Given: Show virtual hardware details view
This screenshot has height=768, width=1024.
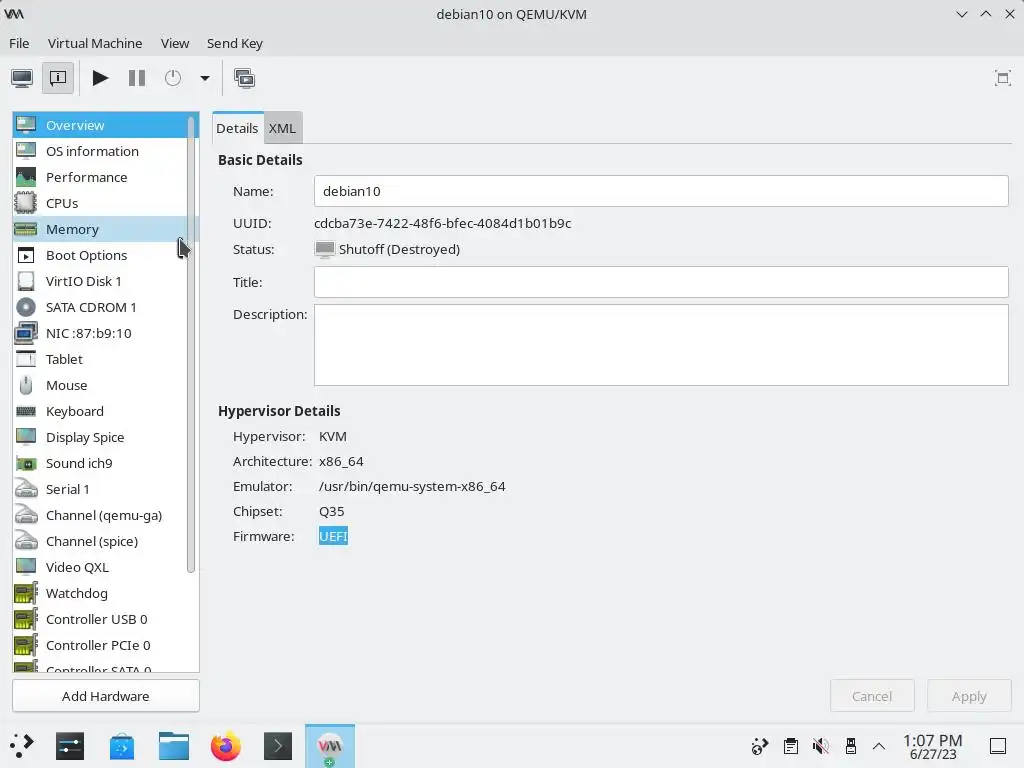Looking at the screenshot, I should [x=57, y=78].
